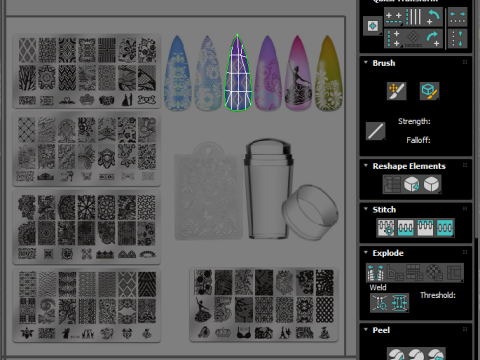Click first Stitch icon with gear
This screenshot has width=480, height=360.
point(386,228)
